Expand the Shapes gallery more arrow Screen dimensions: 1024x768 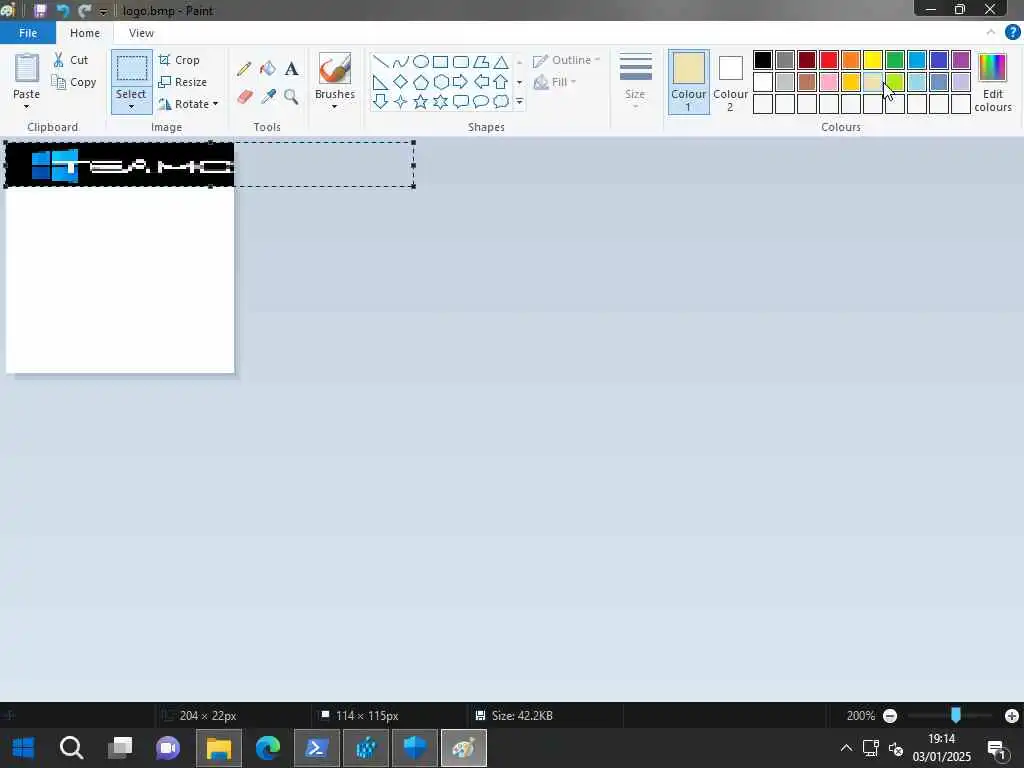(x=520, y=101)
